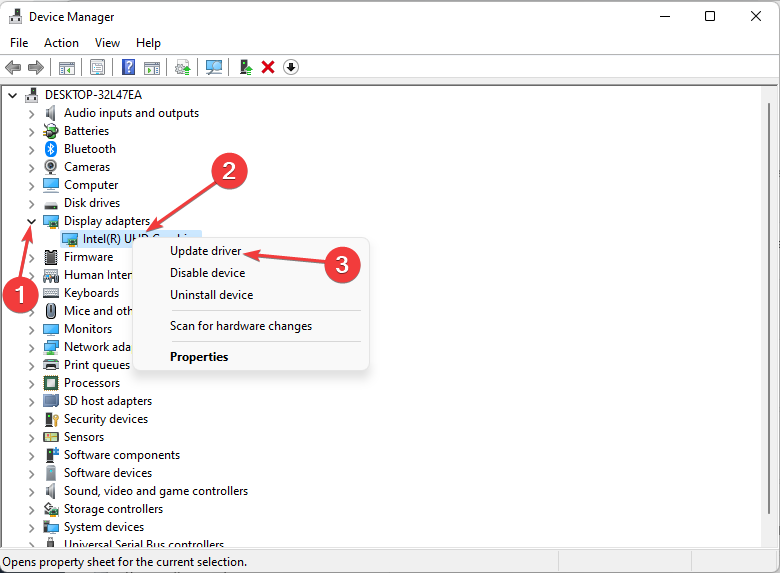Open the View menu
The width and height of the screenshot is (780, 573).
(107, 43)
